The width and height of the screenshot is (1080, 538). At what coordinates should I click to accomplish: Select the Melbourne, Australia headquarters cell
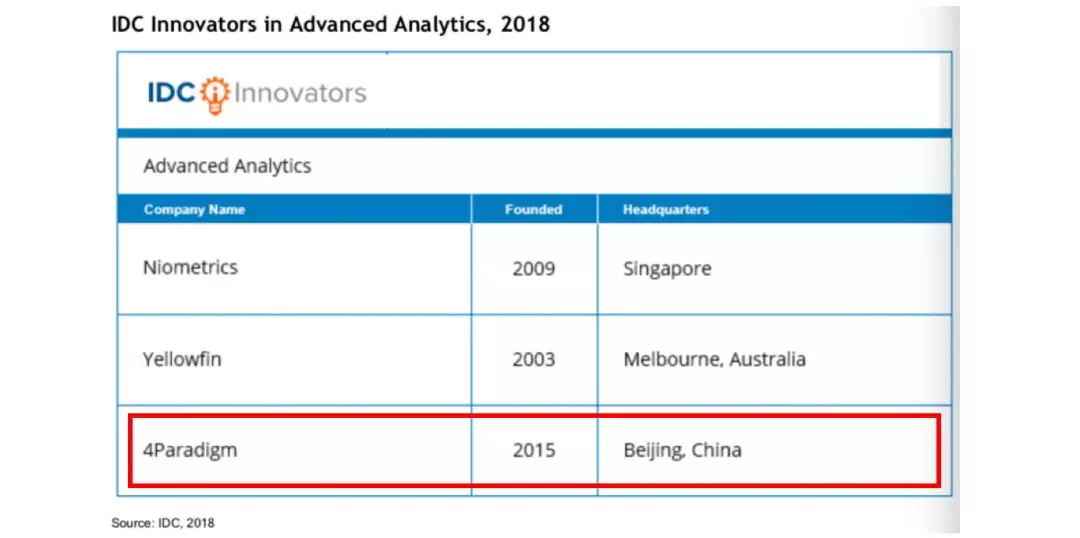tap(714, 359)
